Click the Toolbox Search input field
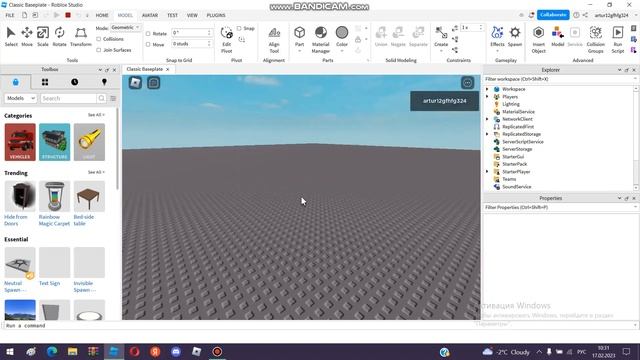The height and width of the screenshot is (360, 640). point(69,98)
